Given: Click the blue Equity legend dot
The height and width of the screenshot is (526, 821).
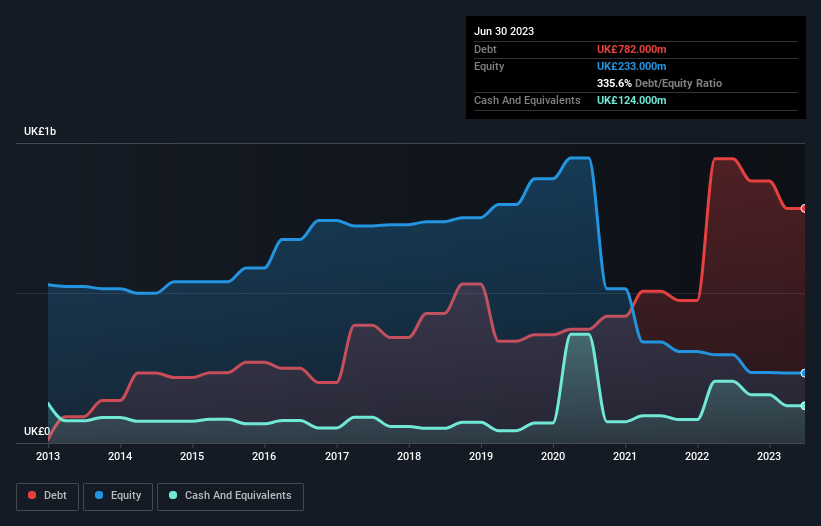Looking at the screenshot, I should click(99, 495).
